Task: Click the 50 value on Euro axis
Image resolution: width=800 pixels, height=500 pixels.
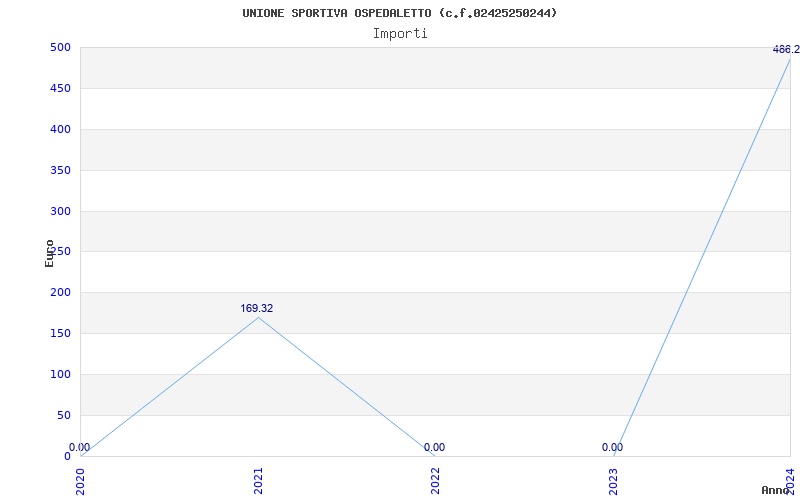Action: 63,415
